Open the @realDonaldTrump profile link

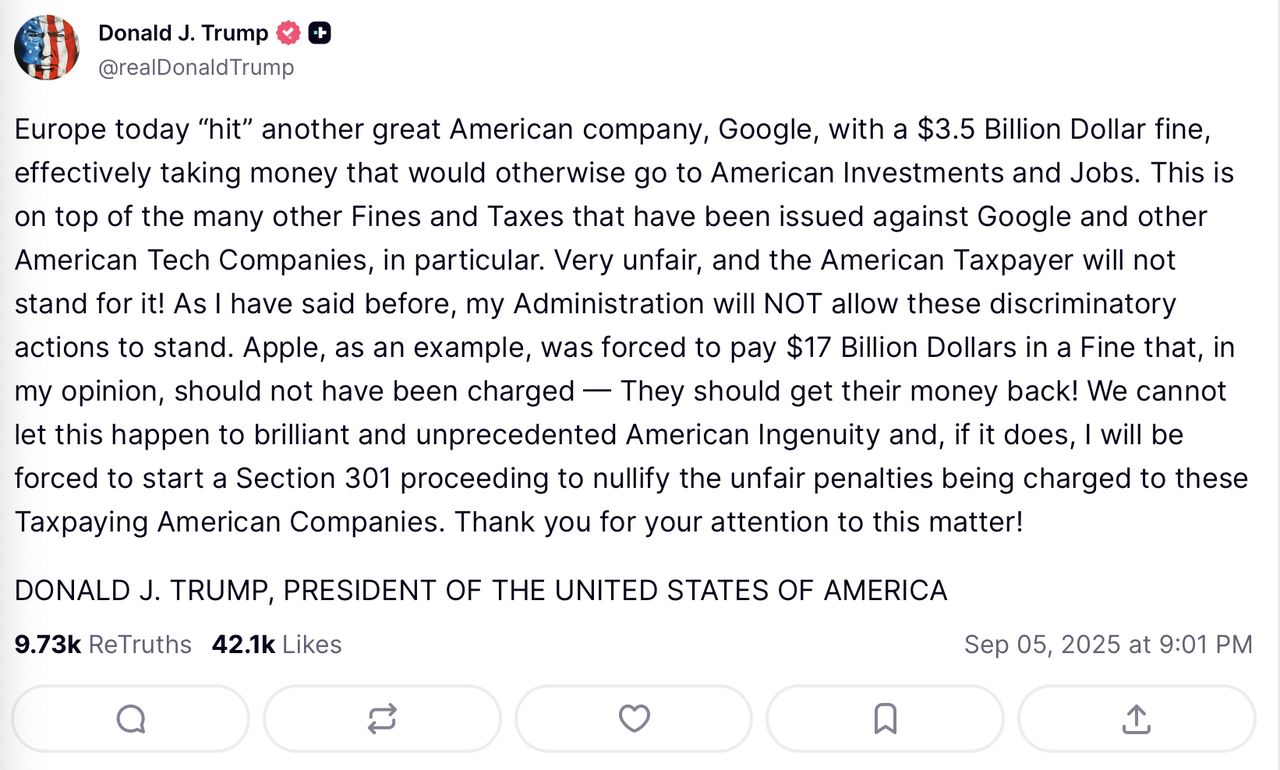(x=195, y=67)
